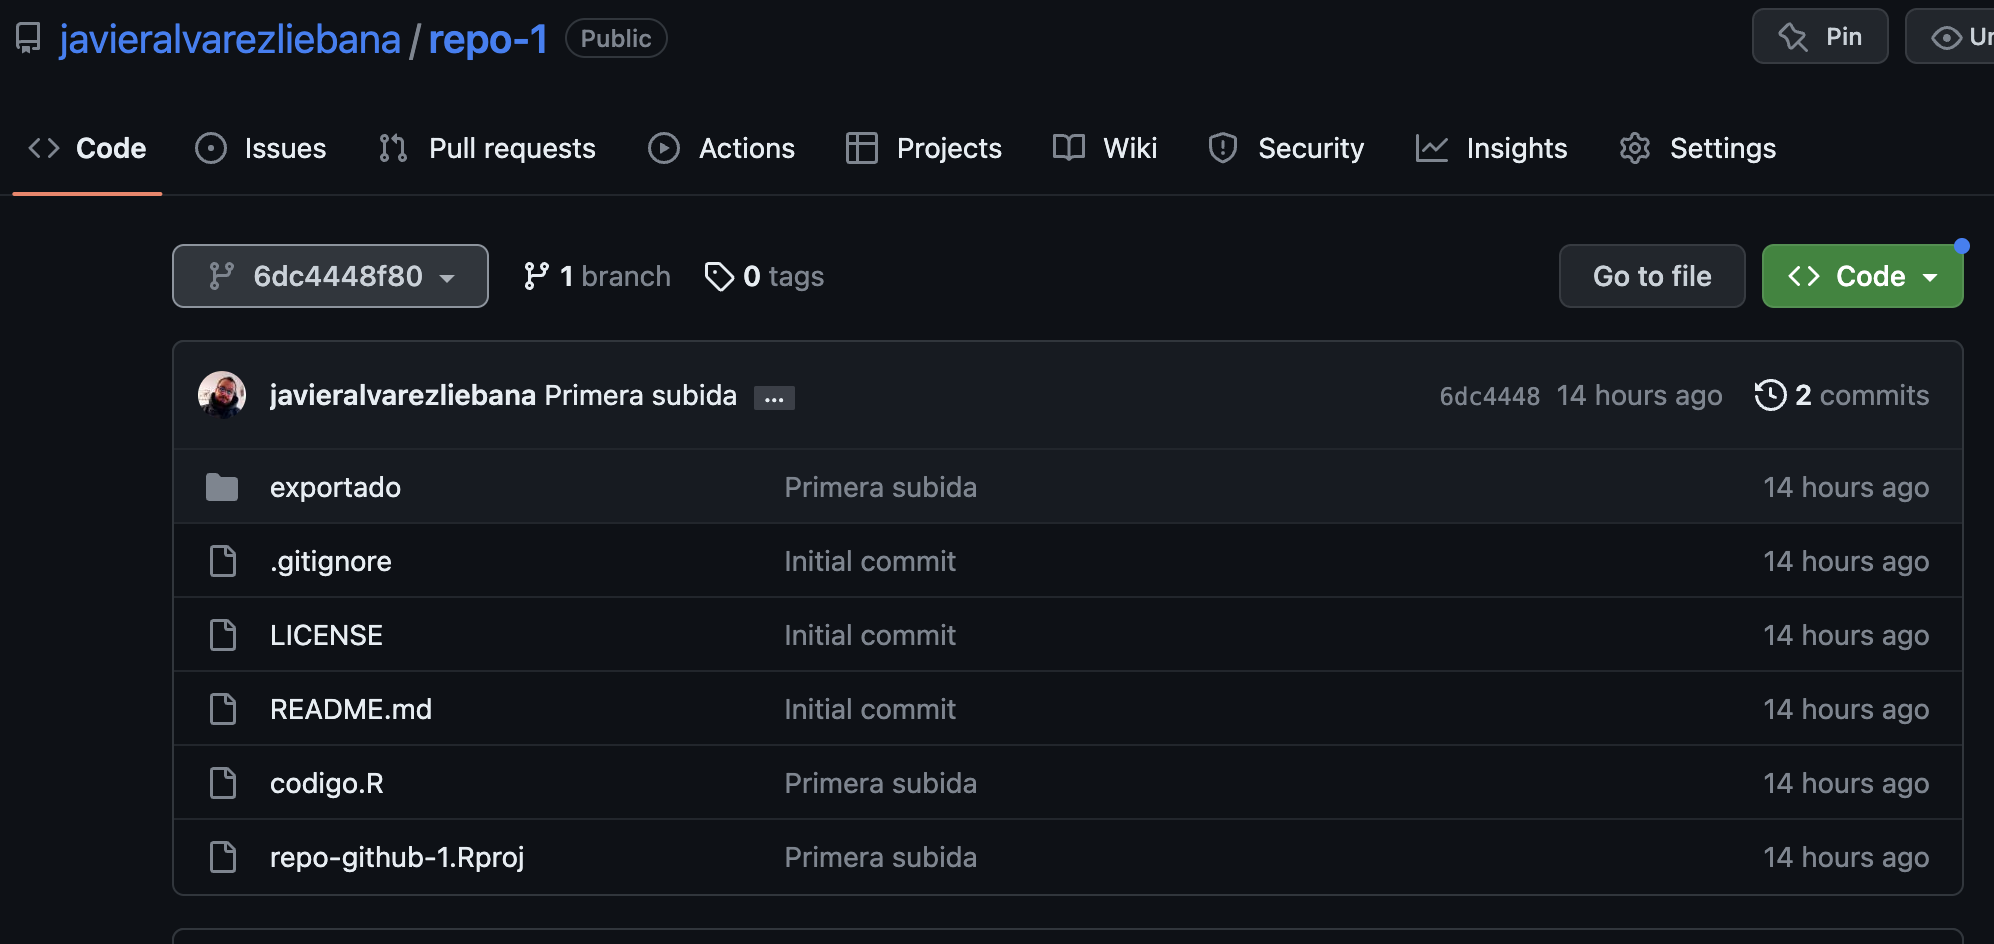Click the commit history clock icon

(x=1770, y=395)
